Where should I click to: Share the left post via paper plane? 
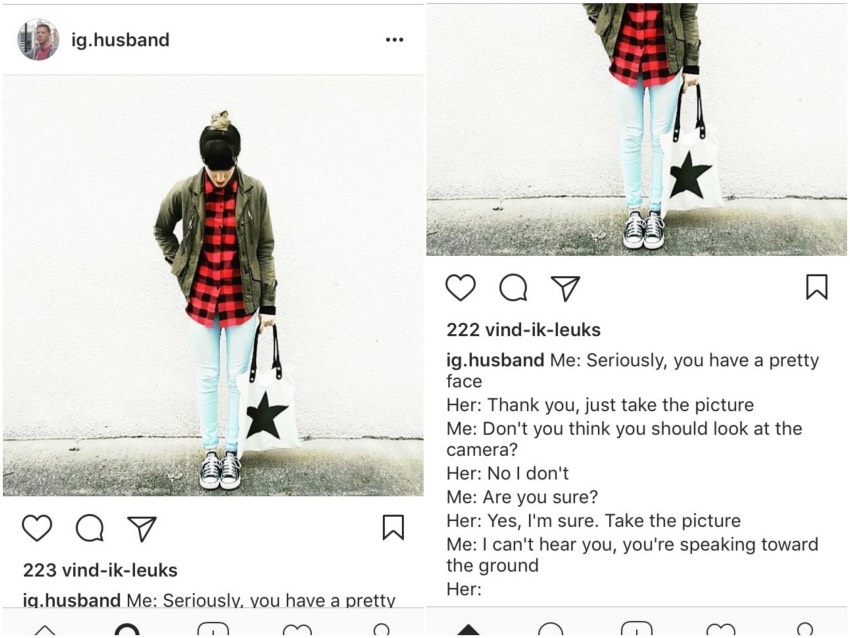point(142,529)
